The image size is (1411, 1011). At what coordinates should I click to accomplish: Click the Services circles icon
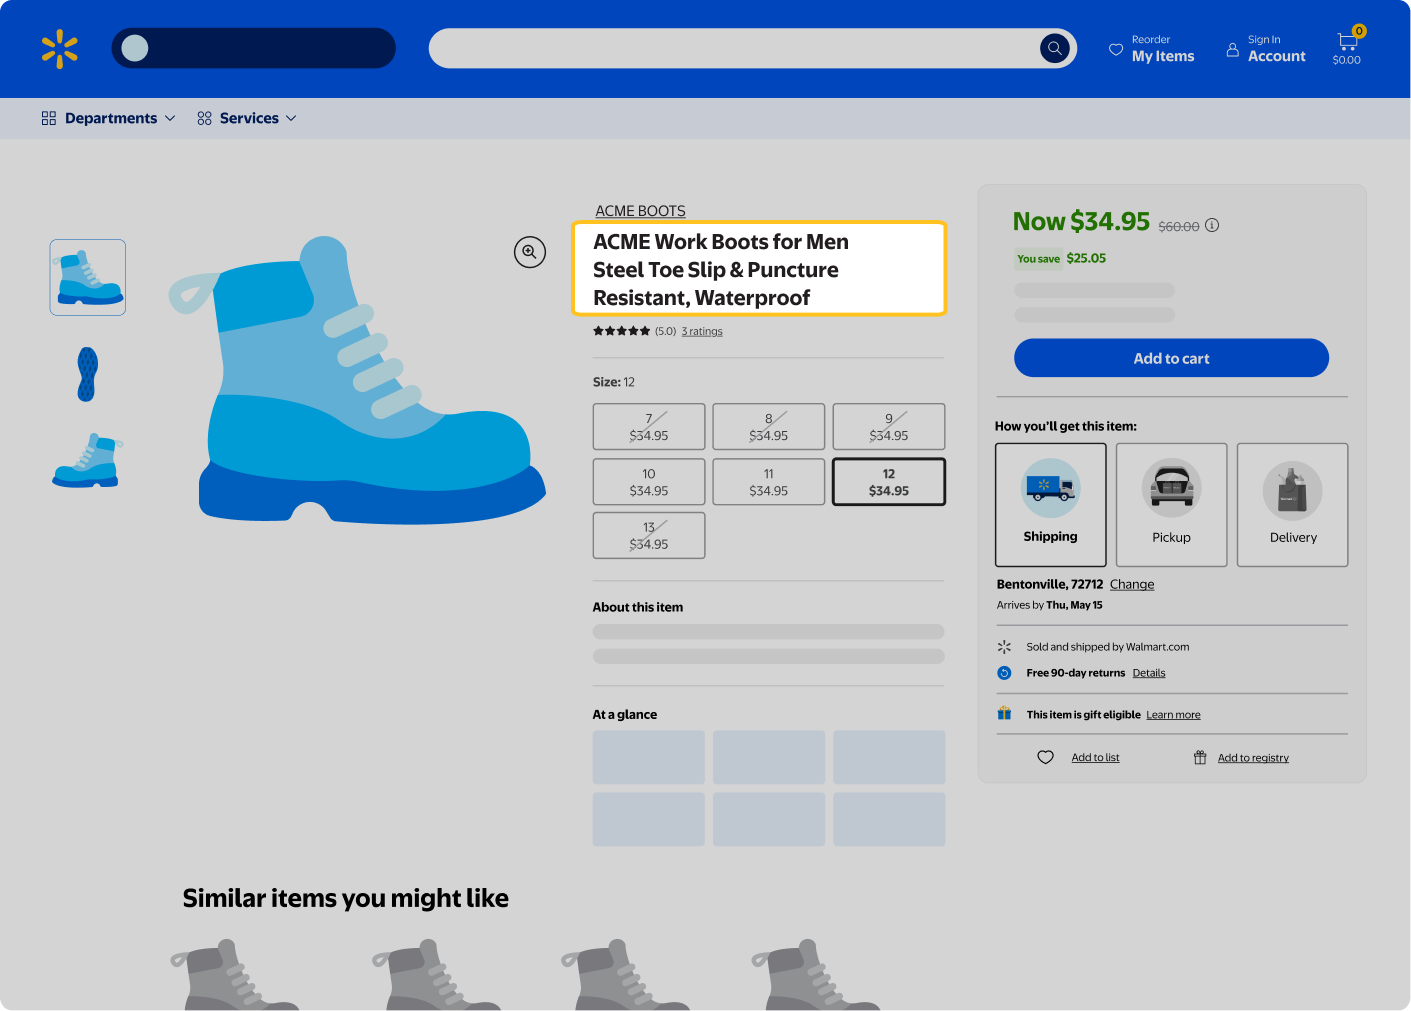tap(205, 118)
